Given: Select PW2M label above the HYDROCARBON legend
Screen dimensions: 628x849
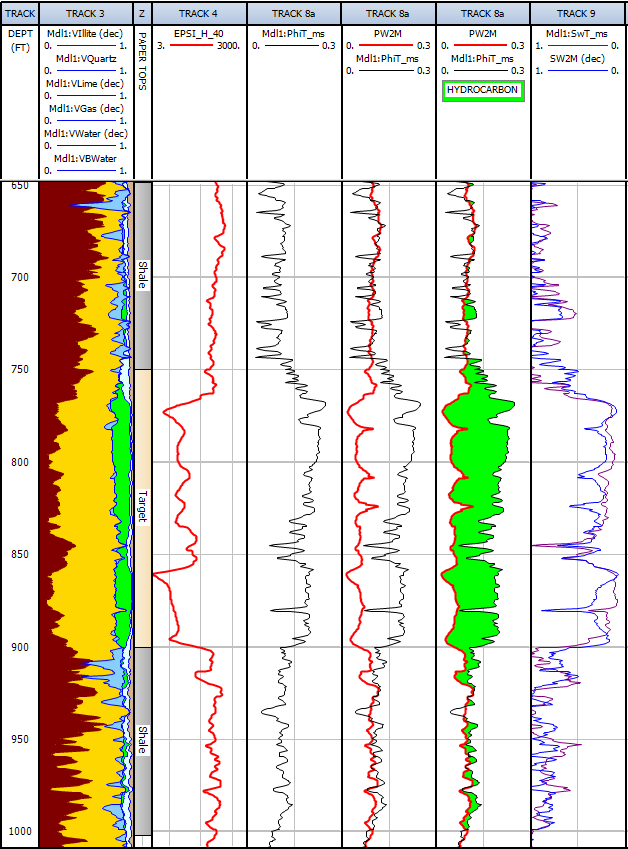Looking at the screenshot, I should [x=483, y=34].
